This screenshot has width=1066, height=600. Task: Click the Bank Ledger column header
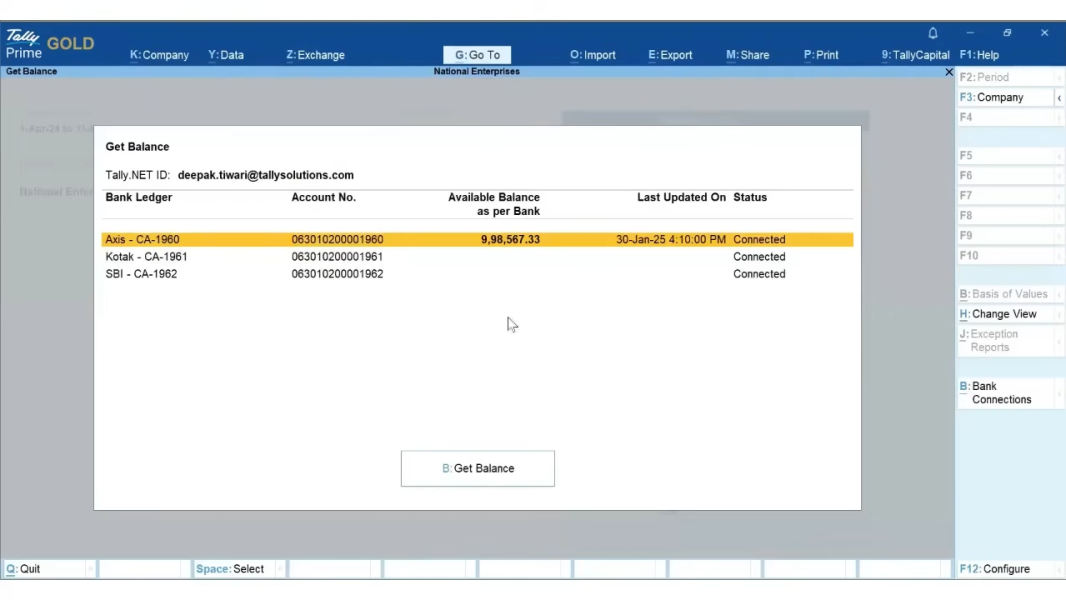[x=139, y=197]
